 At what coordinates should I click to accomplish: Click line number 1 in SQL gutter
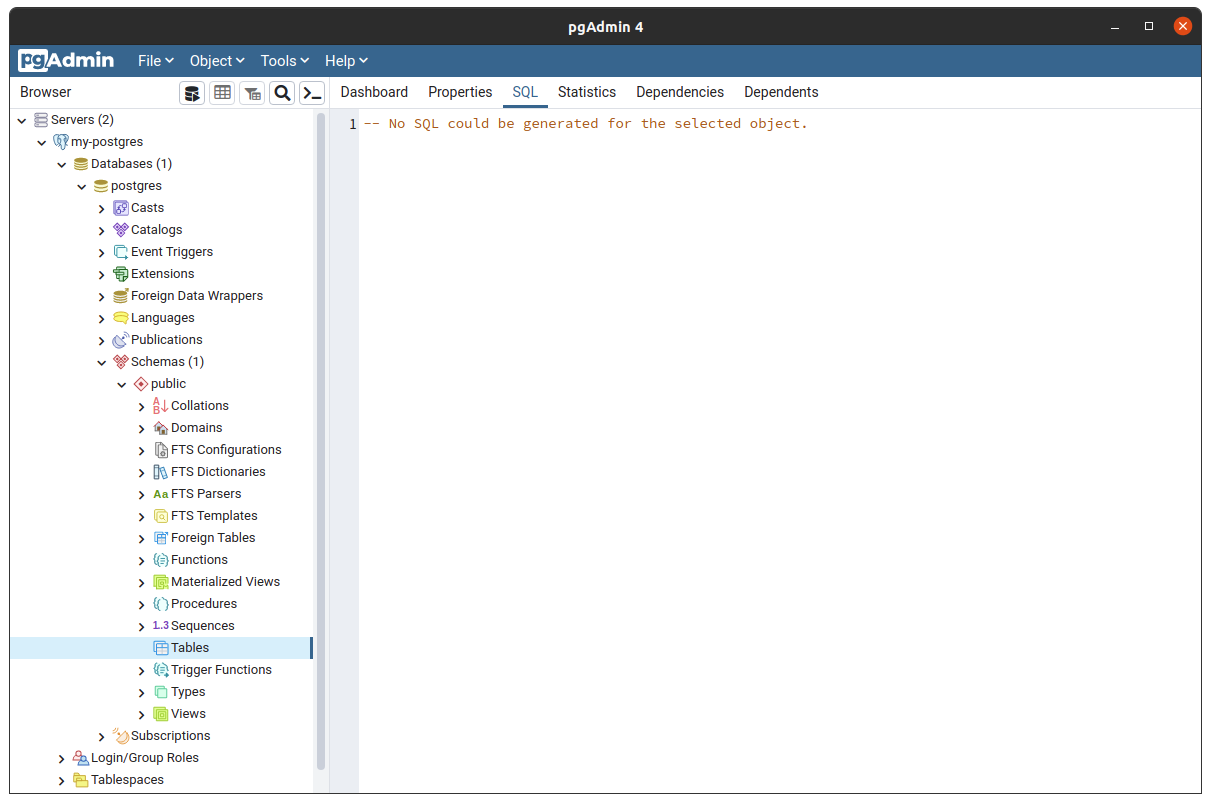coord(352,124)
